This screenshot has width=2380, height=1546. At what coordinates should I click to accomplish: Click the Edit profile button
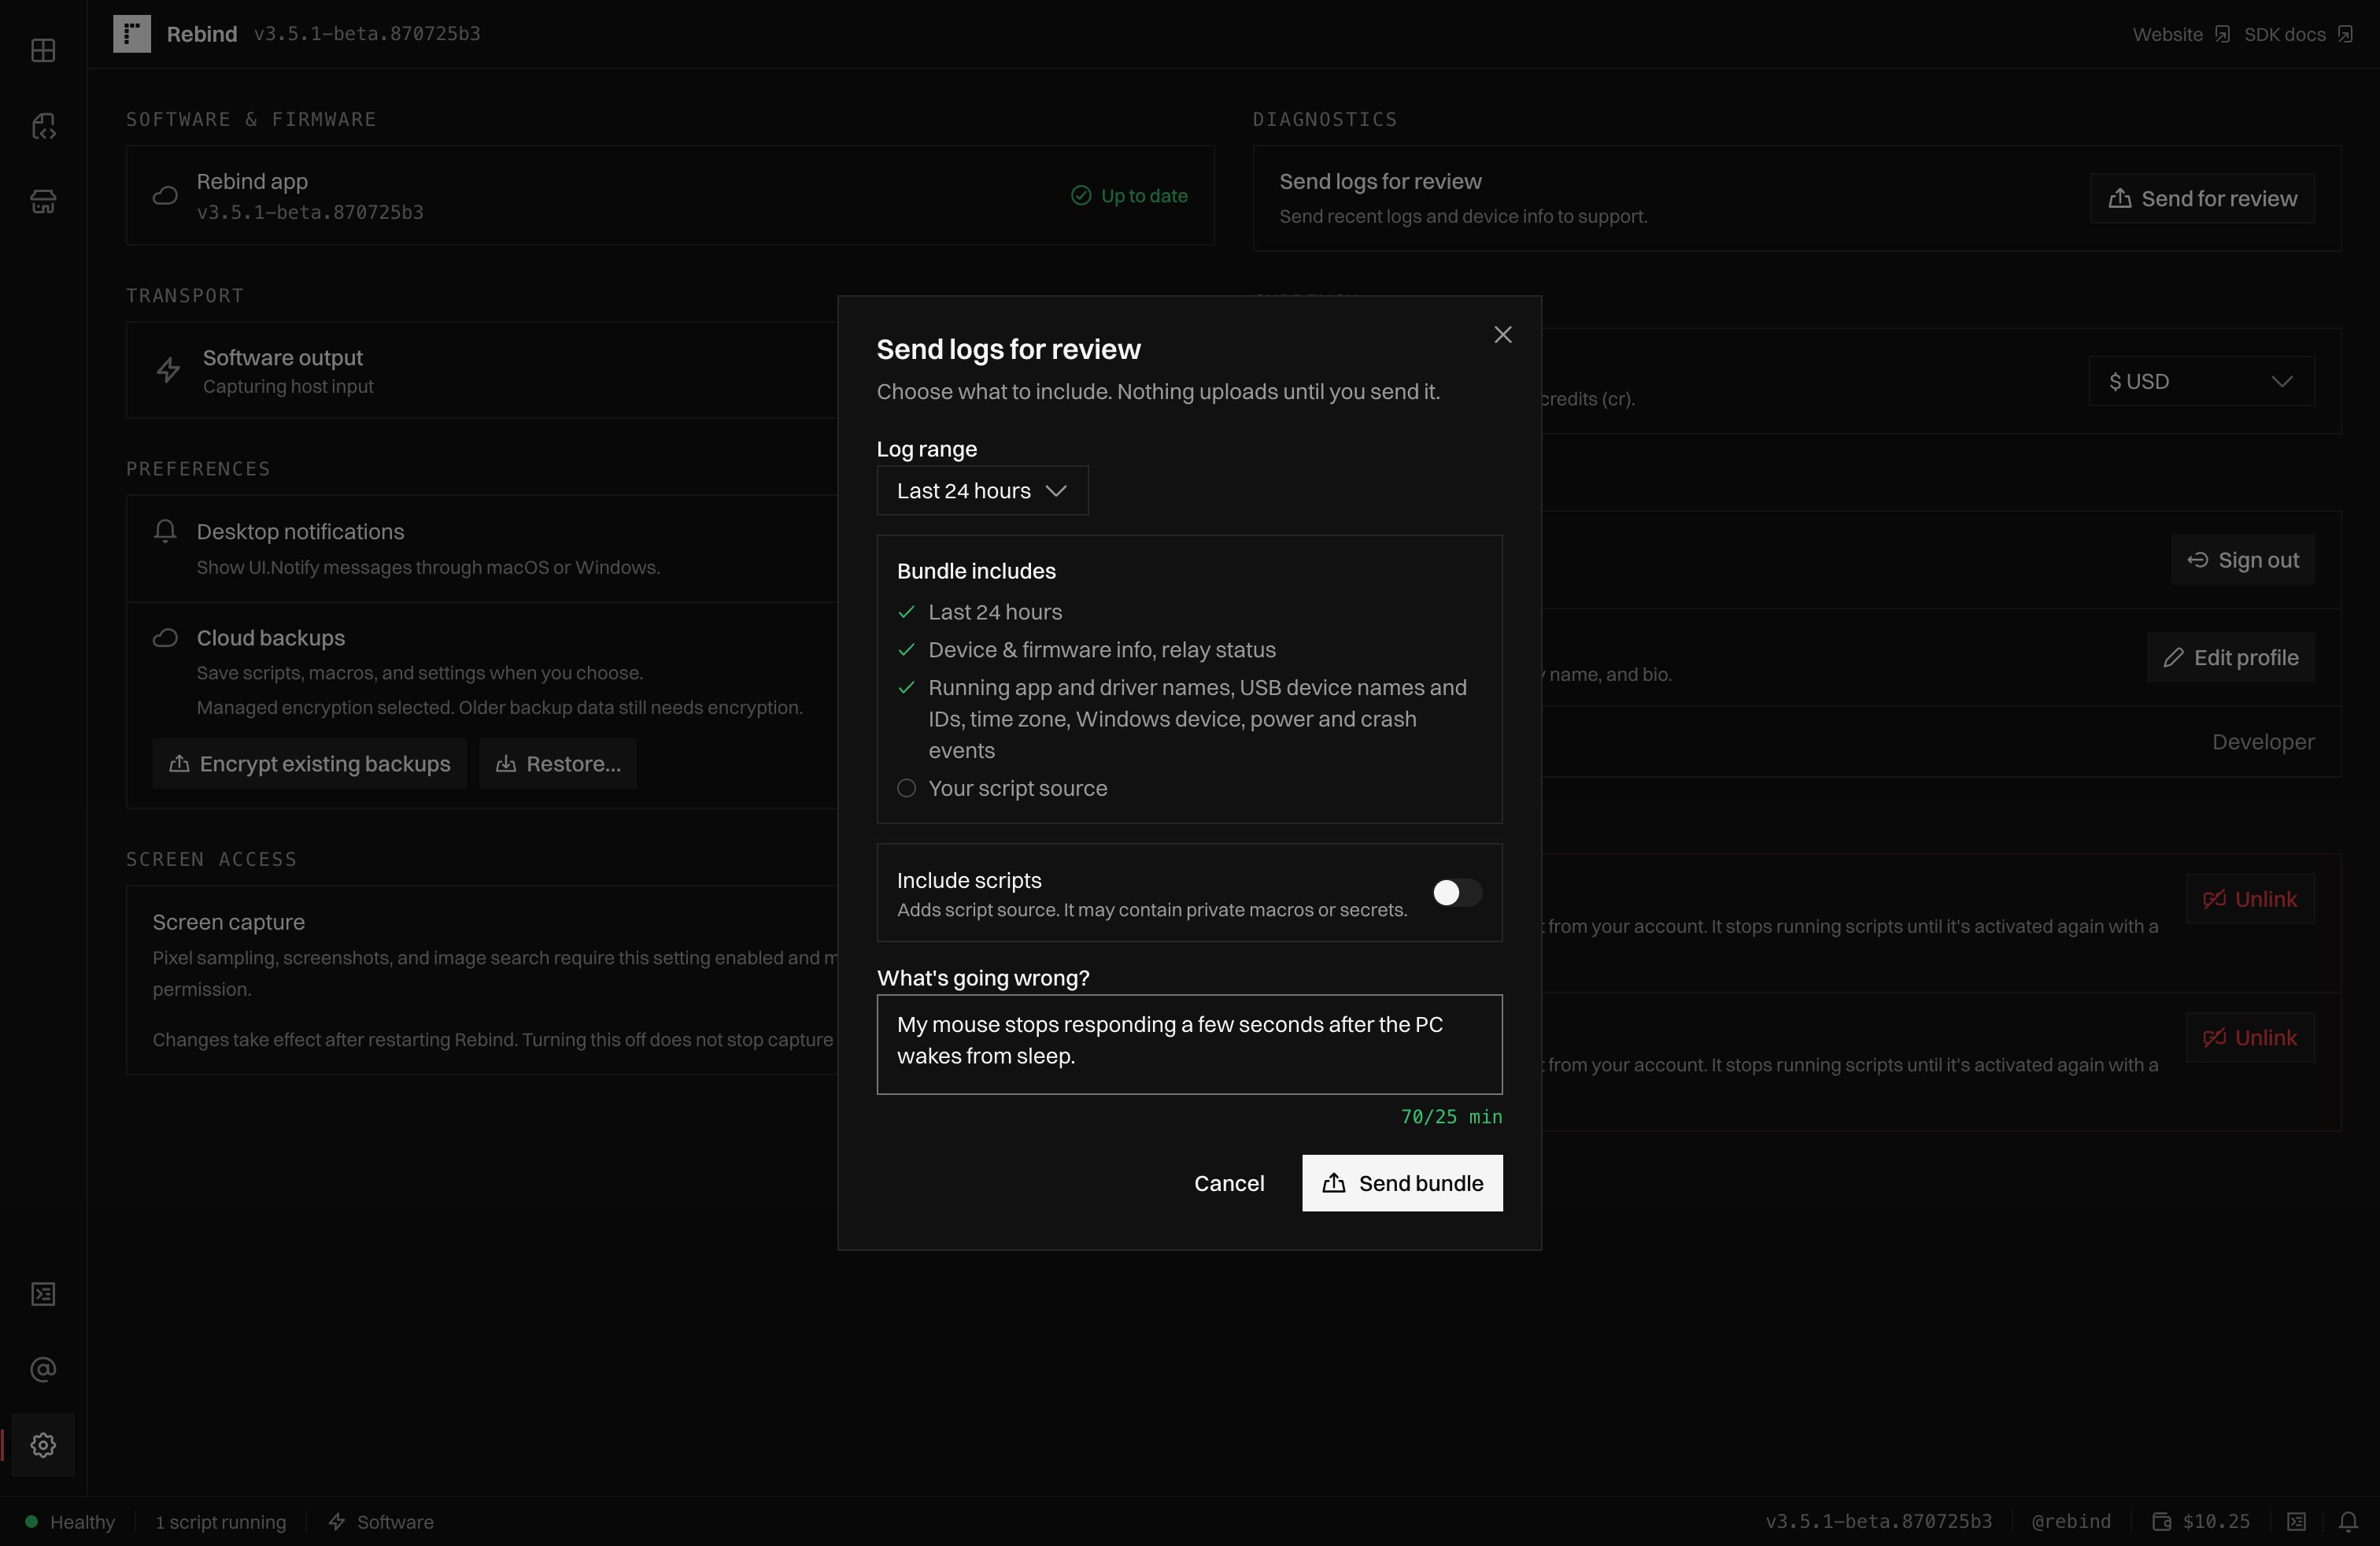[2231, 657]
